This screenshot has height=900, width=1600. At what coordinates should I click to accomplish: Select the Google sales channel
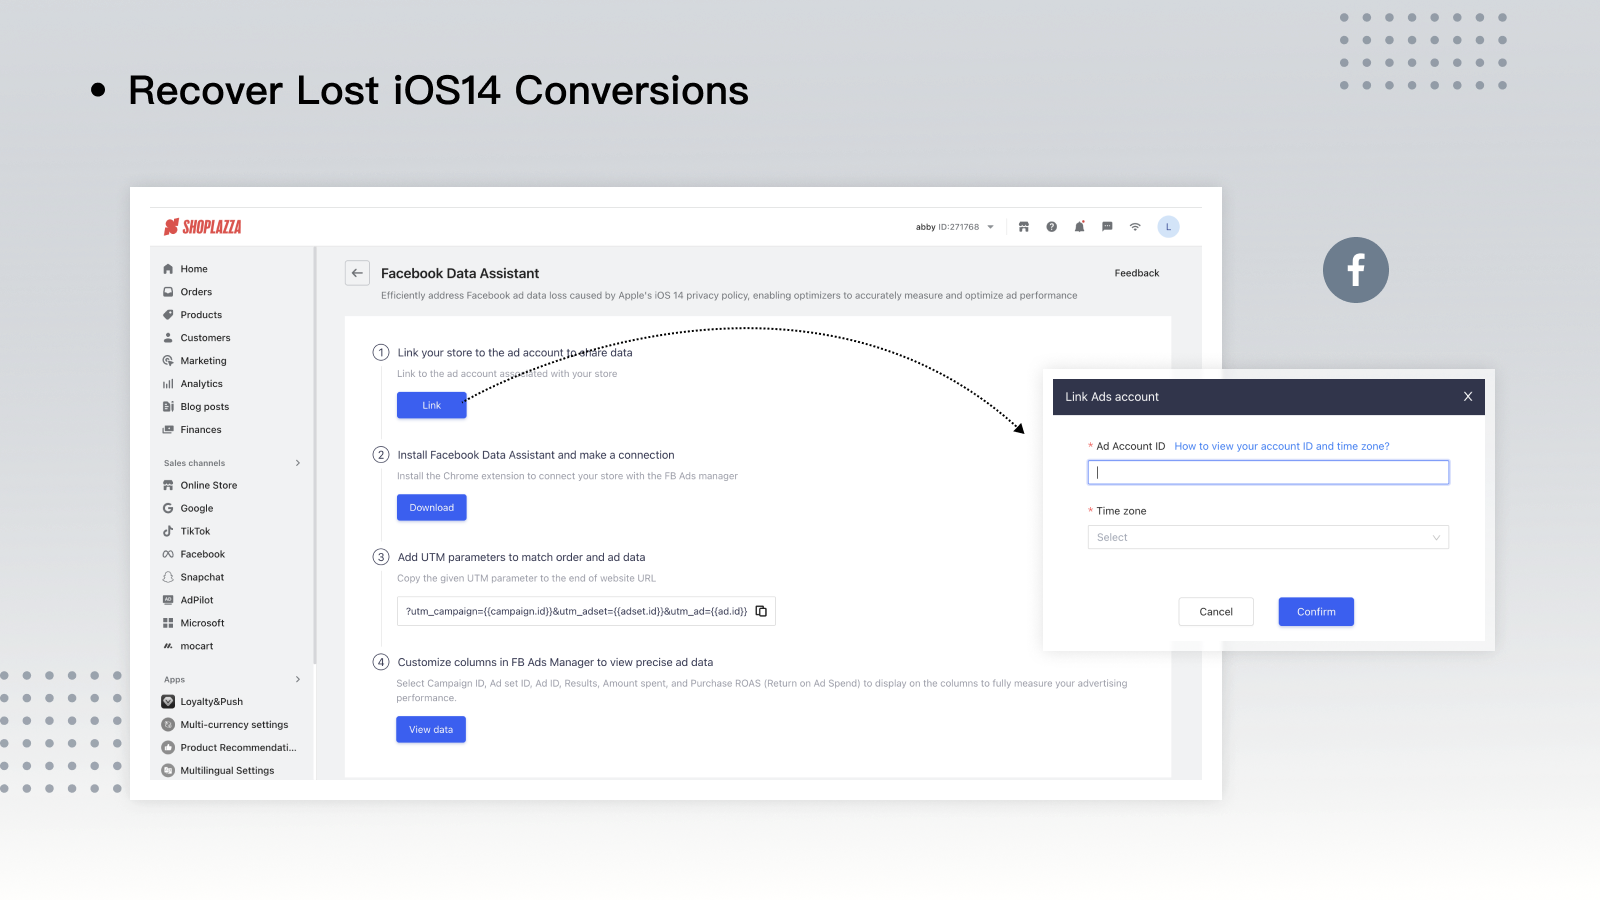[196, 508]
